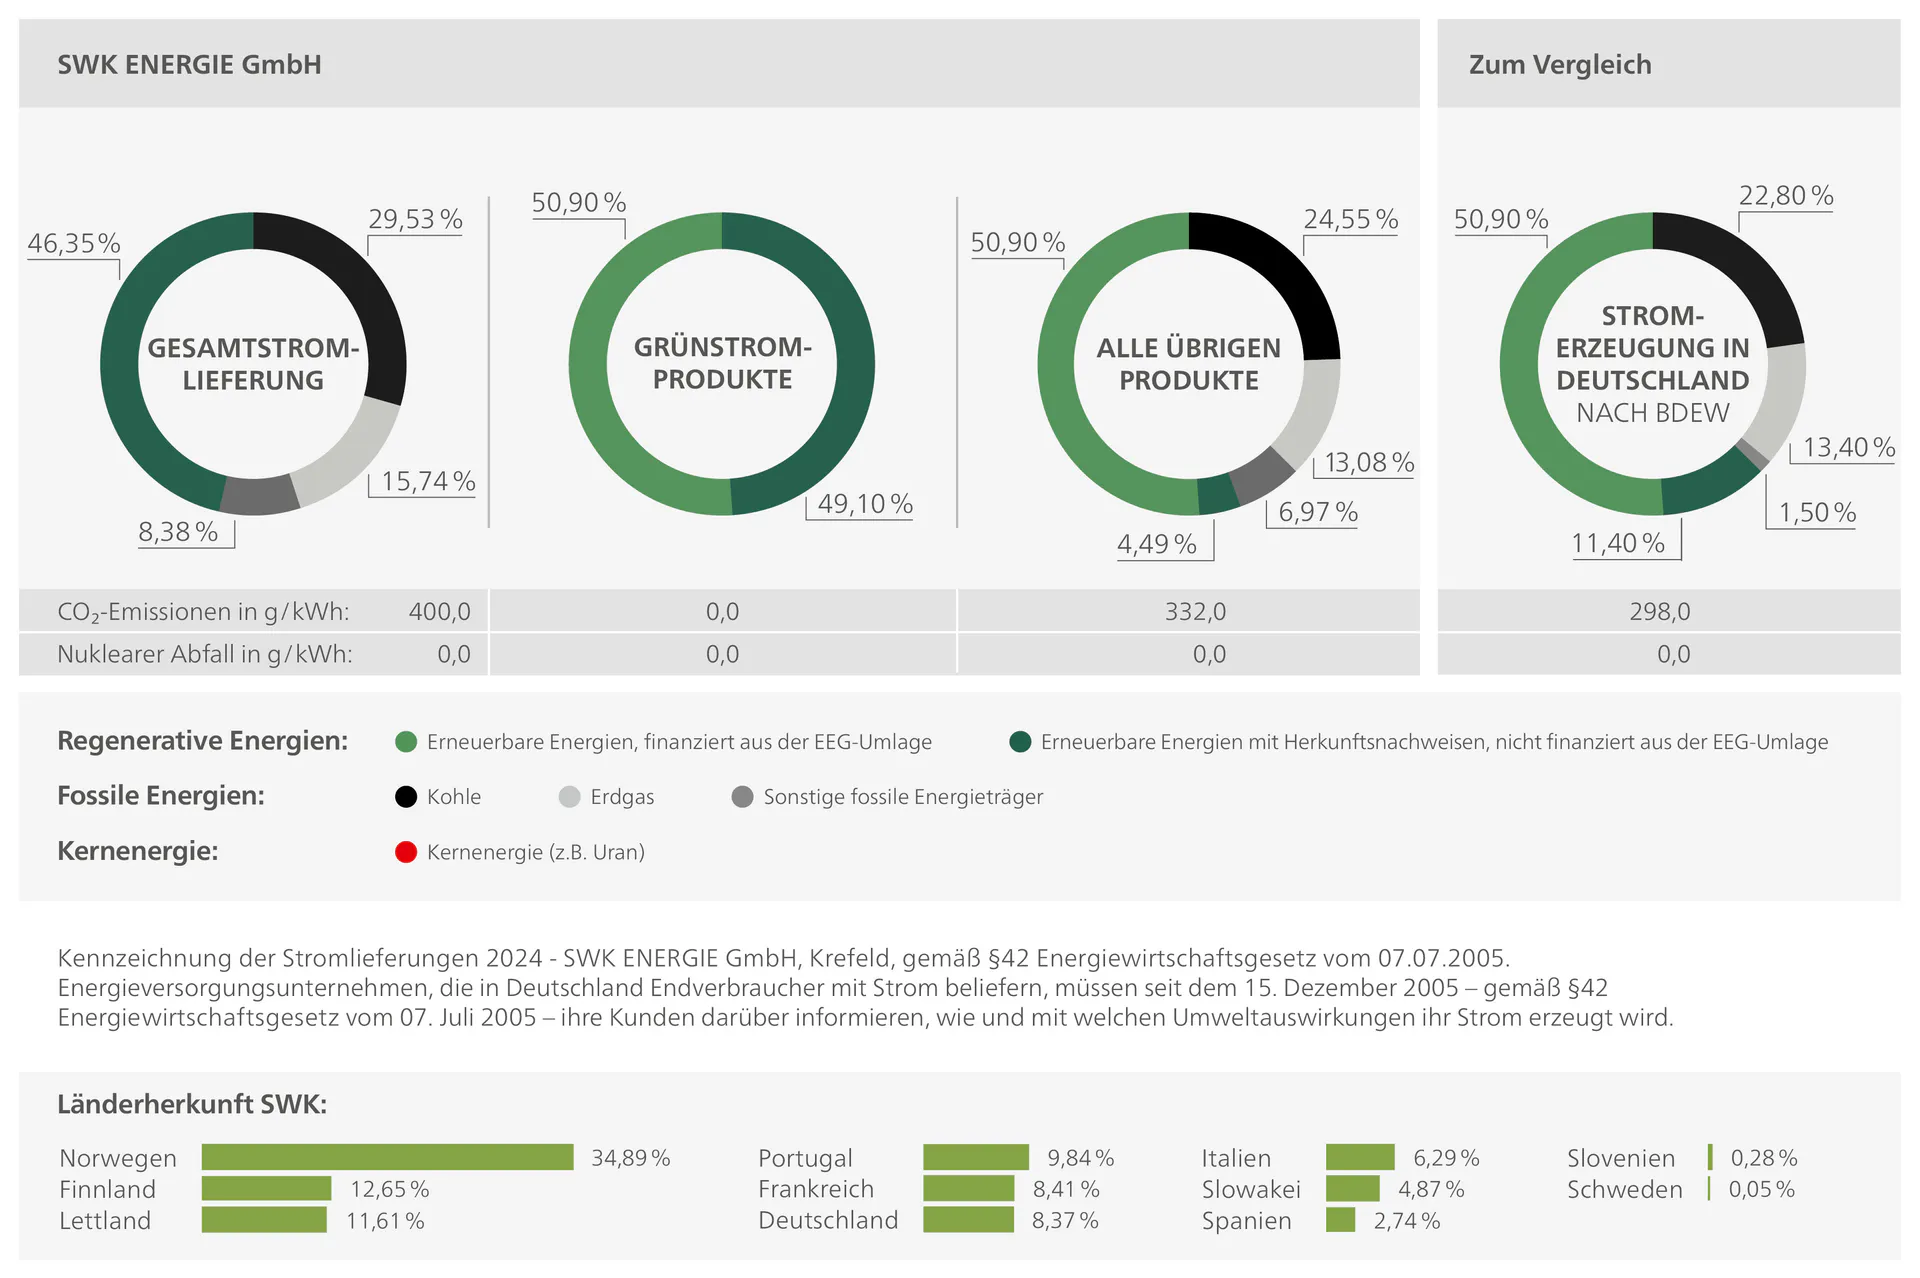Screen dimensions: 1920x1278
Task: Click the 49,10 % label on Grünstrom chart
Action: (x=865, y=504)
